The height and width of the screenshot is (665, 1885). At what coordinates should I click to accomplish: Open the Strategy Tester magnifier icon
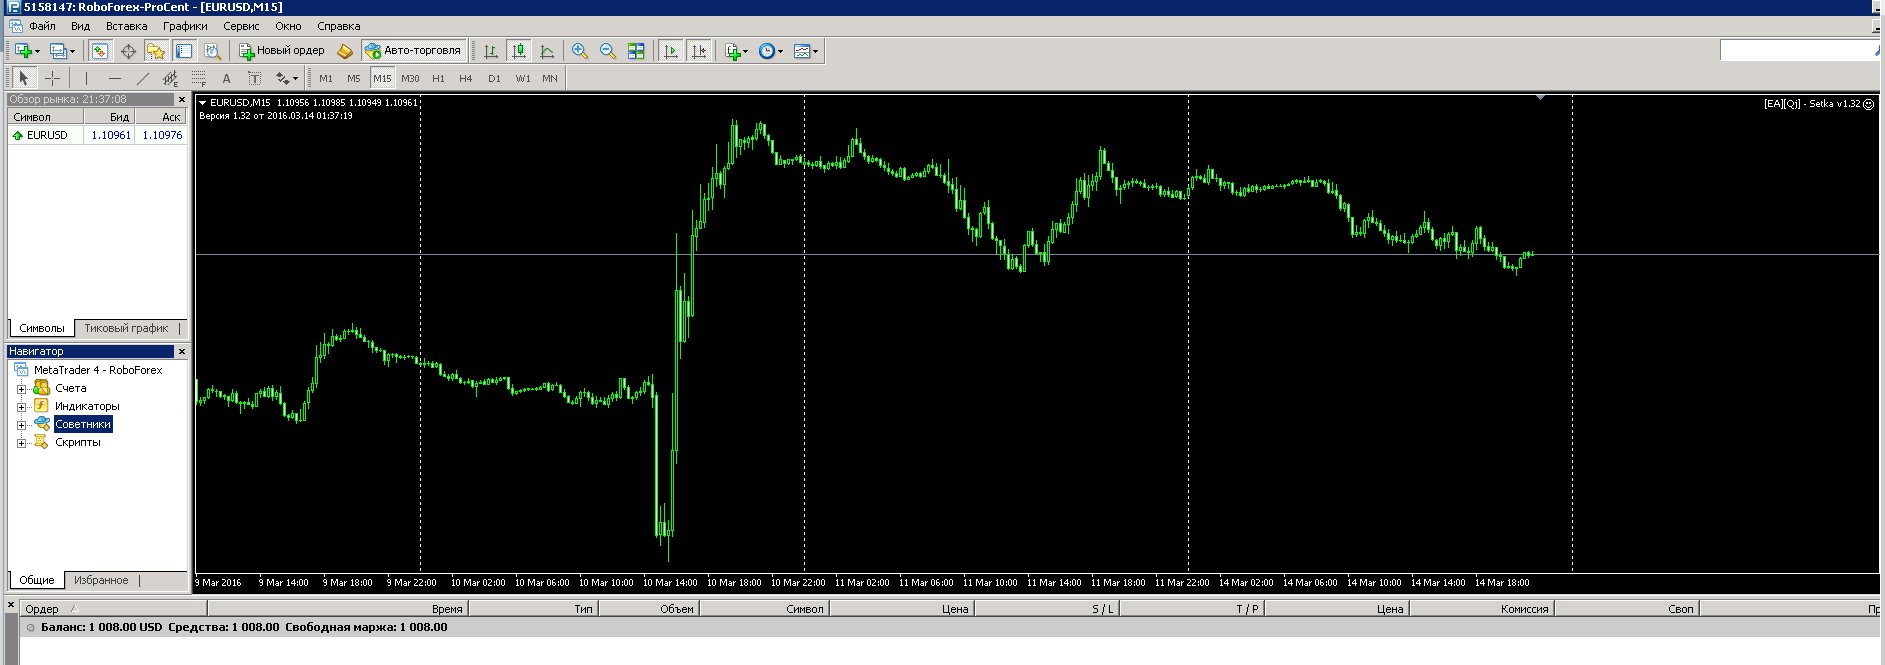tap(212, 51)
